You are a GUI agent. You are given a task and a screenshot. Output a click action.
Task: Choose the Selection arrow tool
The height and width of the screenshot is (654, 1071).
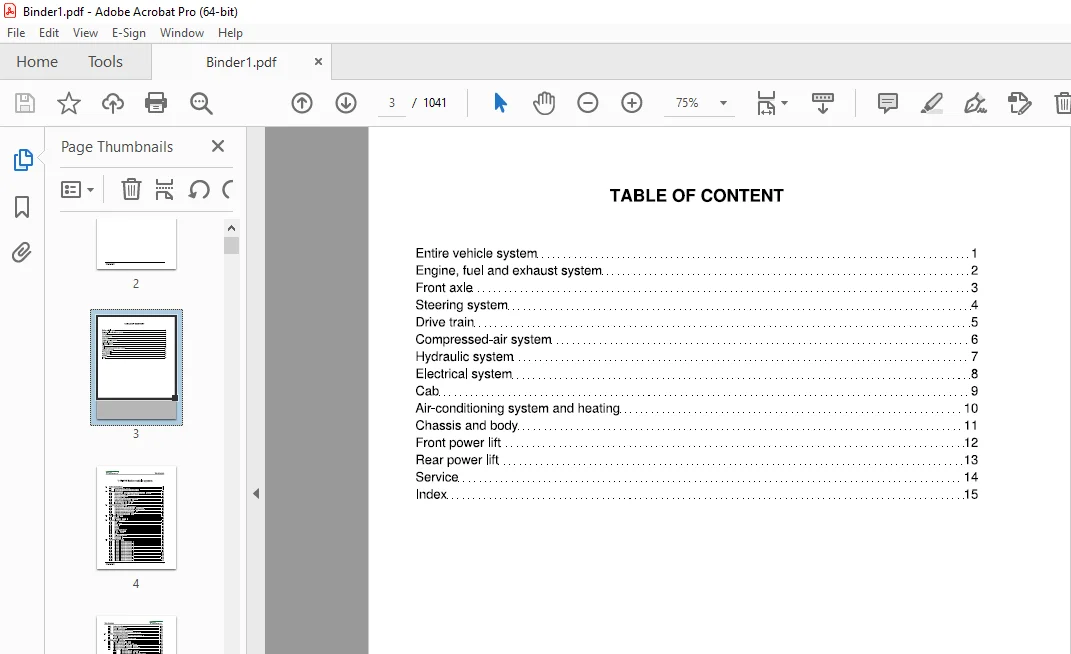[500, 103]
